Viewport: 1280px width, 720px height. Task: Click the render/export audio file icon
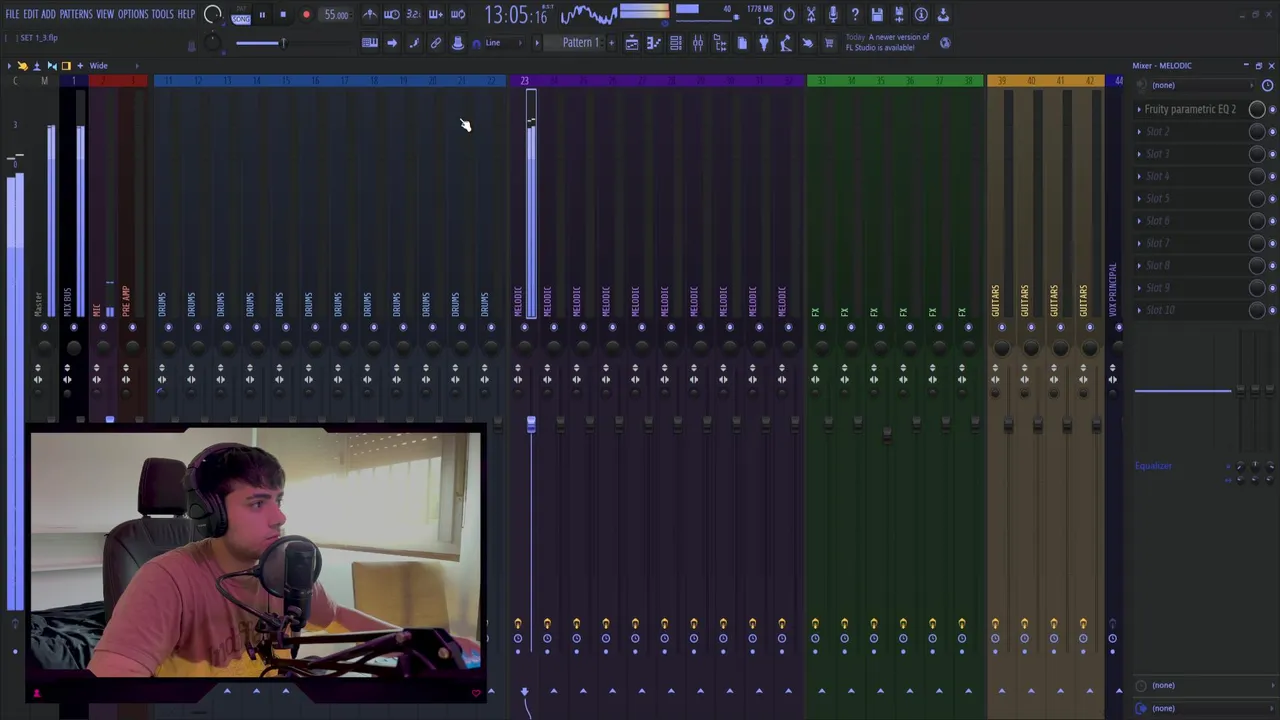(x=899, y=15)
